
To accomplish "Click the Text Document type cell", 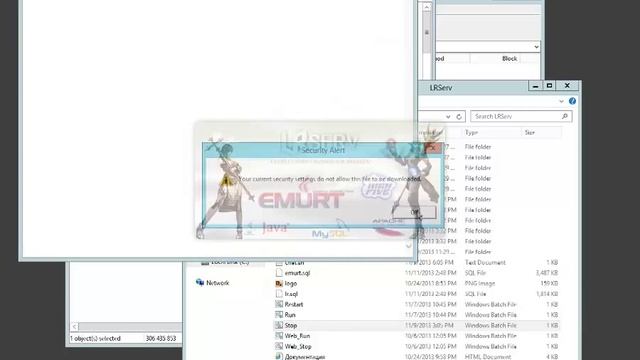I will [x=485, y=262].
